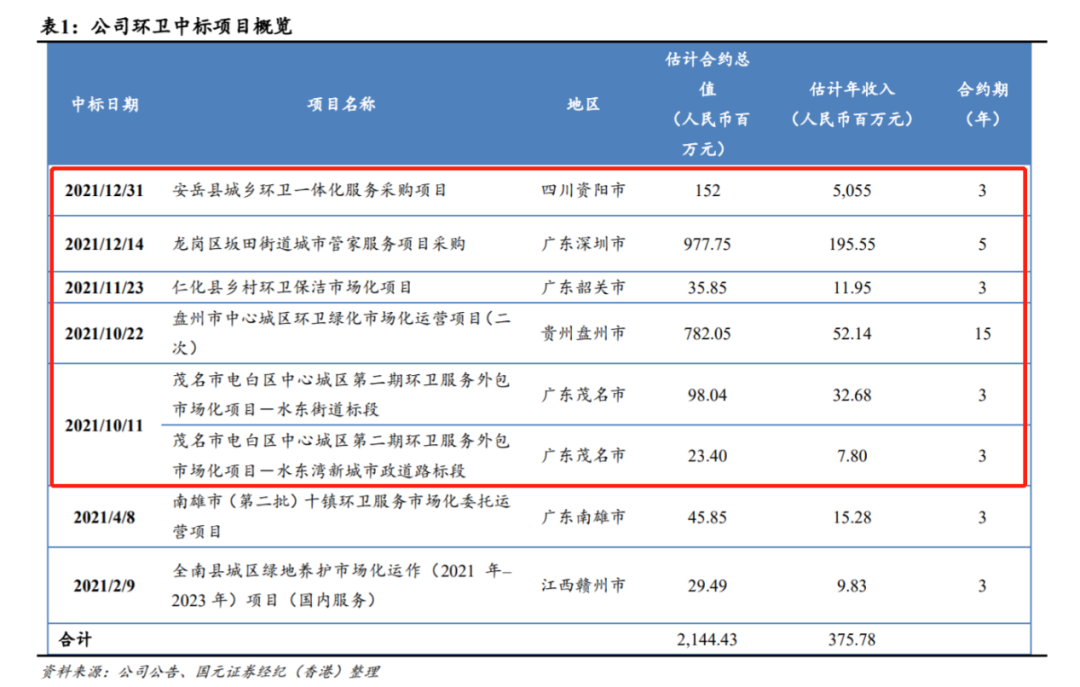Click contract value 977.75
The height and width of the screenshot is (687, 1080).
707,245
